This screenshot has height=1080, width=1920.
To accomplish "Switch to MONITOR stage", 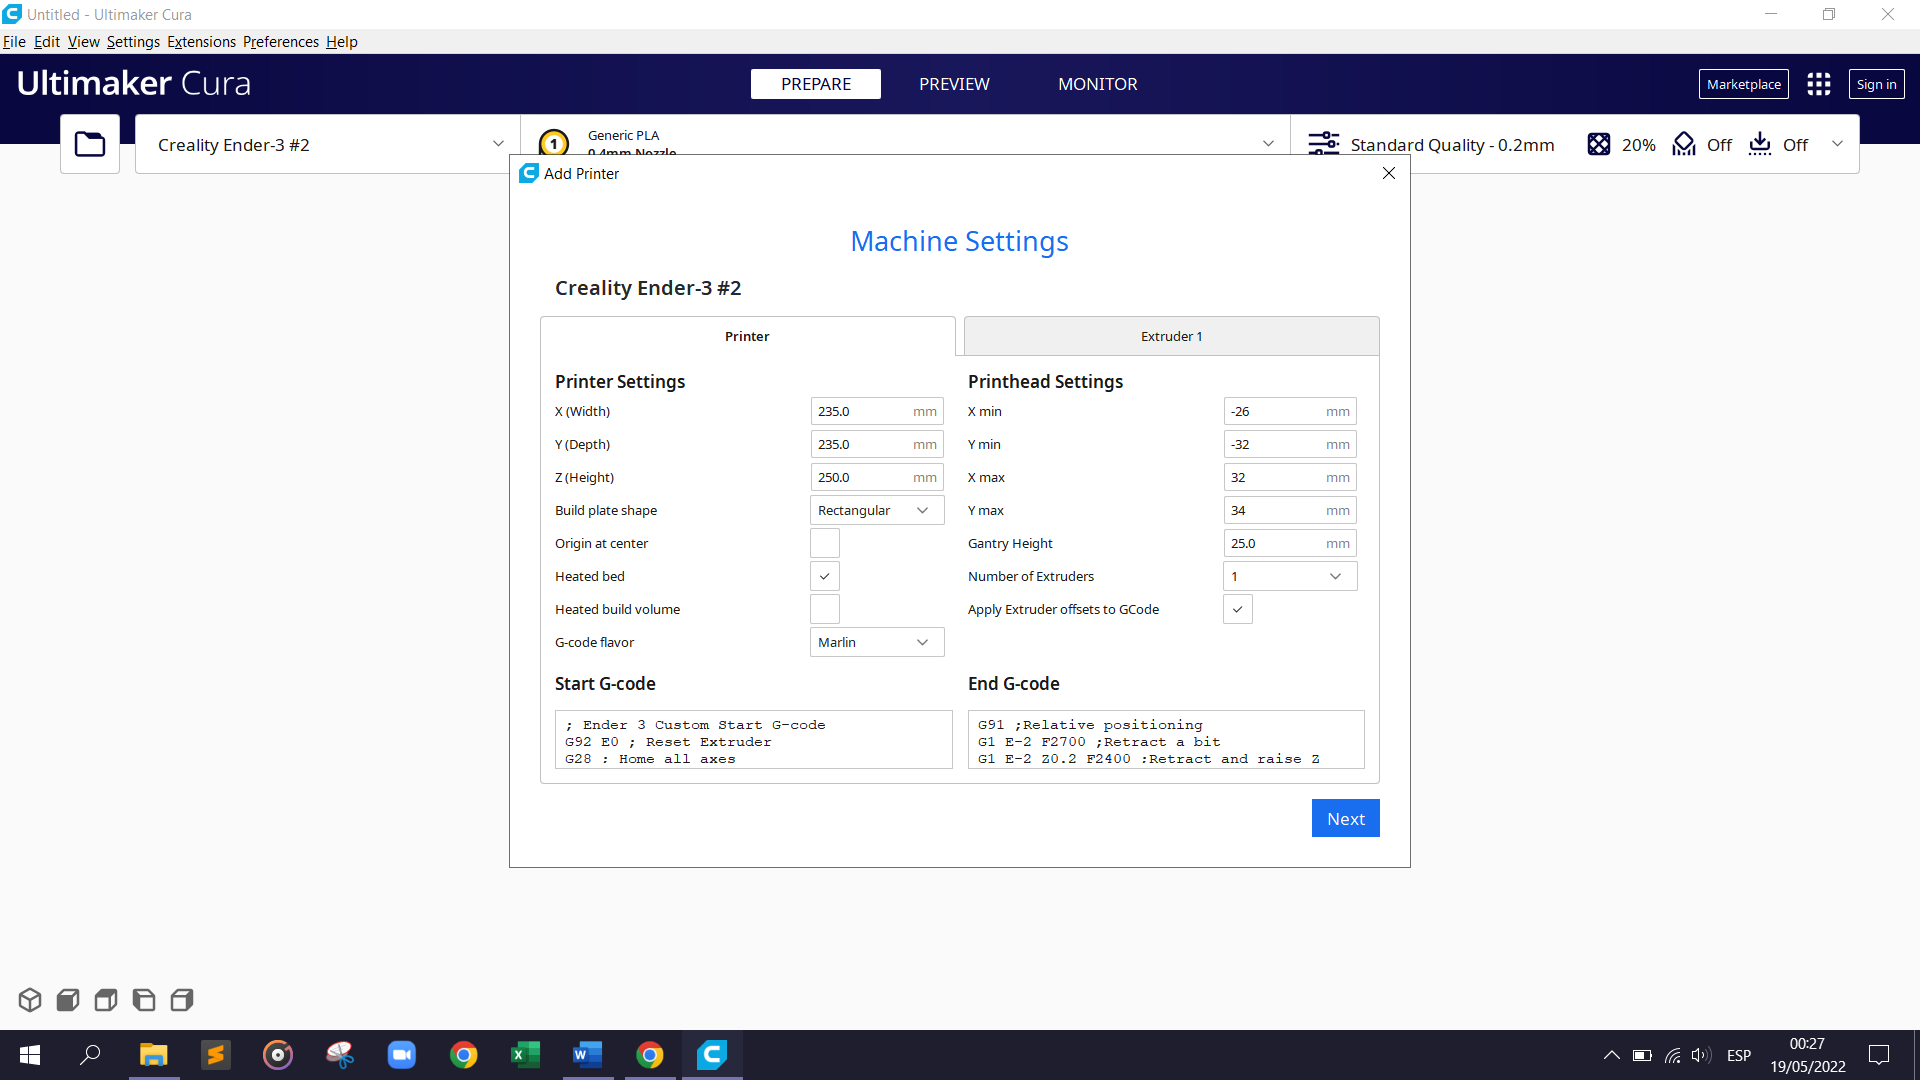I will [x=1097, y=84].
